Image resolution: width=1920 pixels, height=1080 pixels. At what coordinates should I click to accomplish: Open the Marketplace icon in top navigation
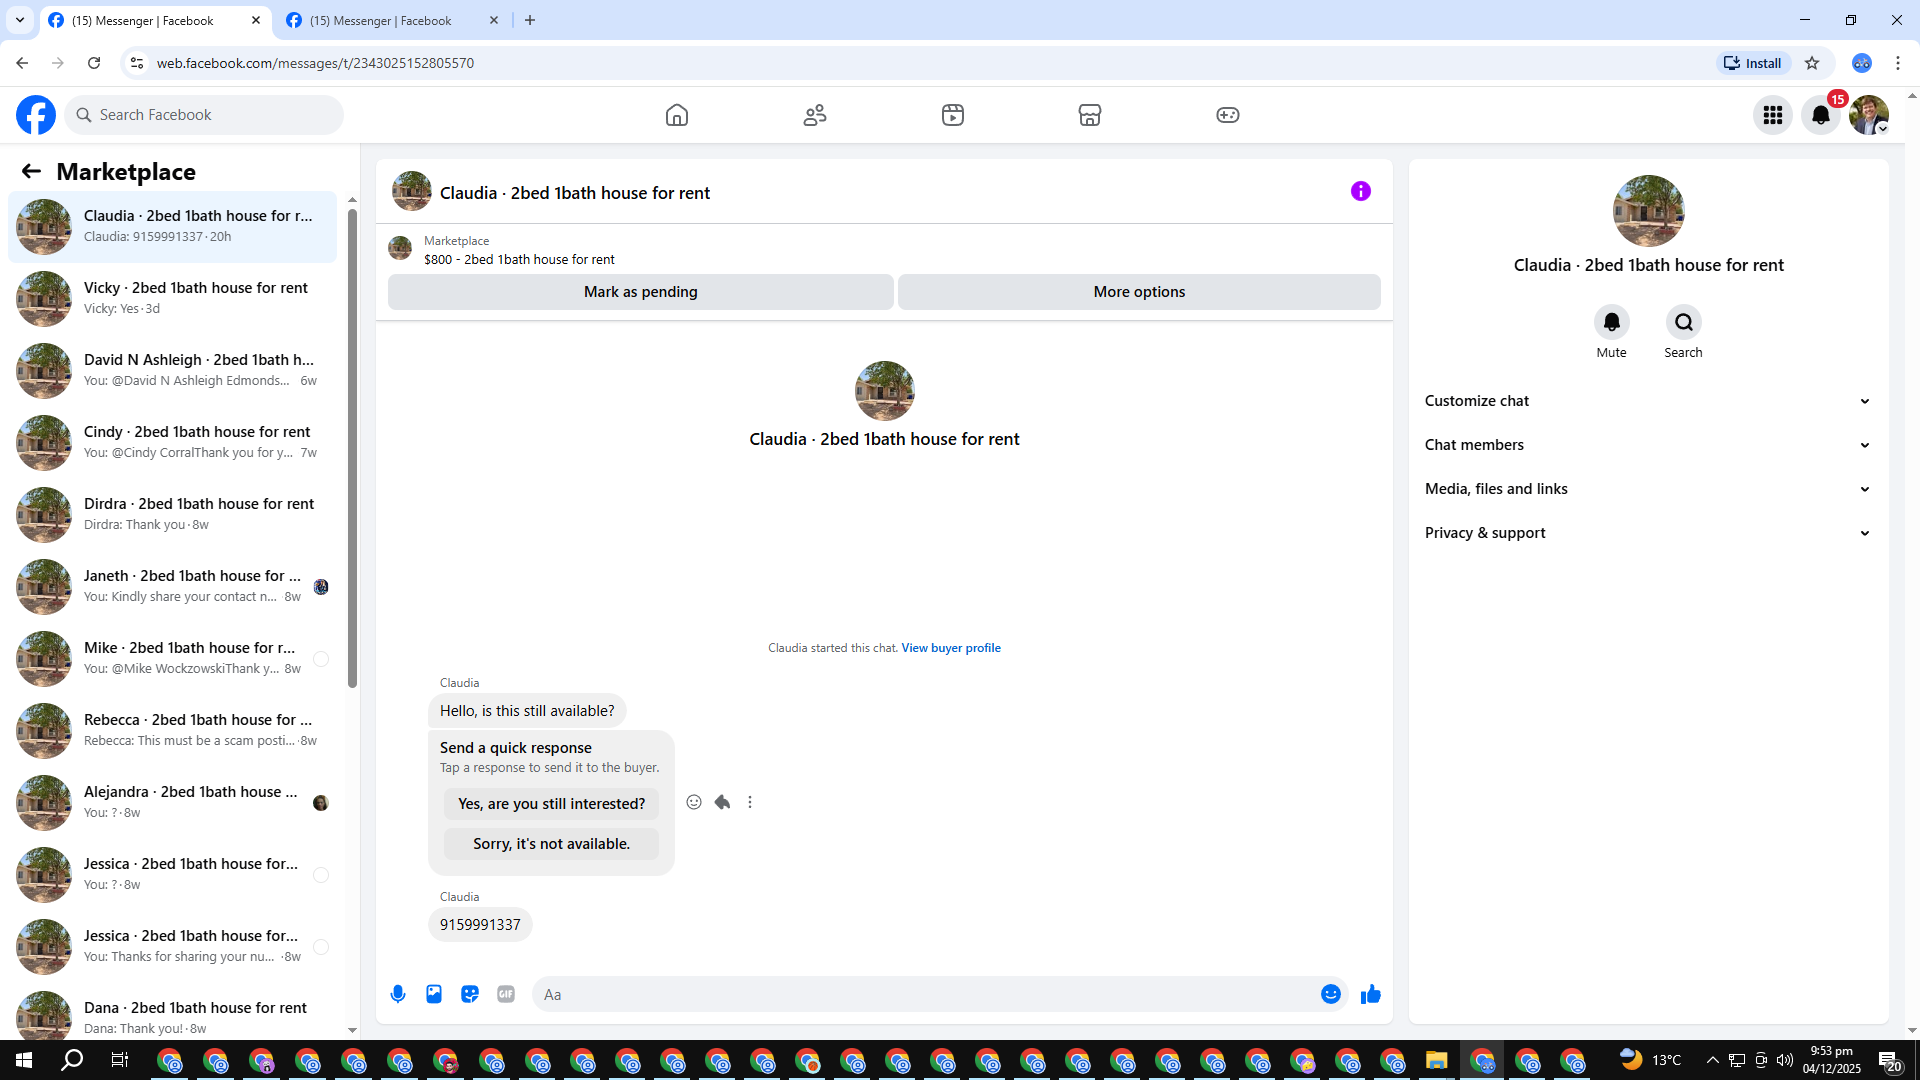[x=1089, y=115]
